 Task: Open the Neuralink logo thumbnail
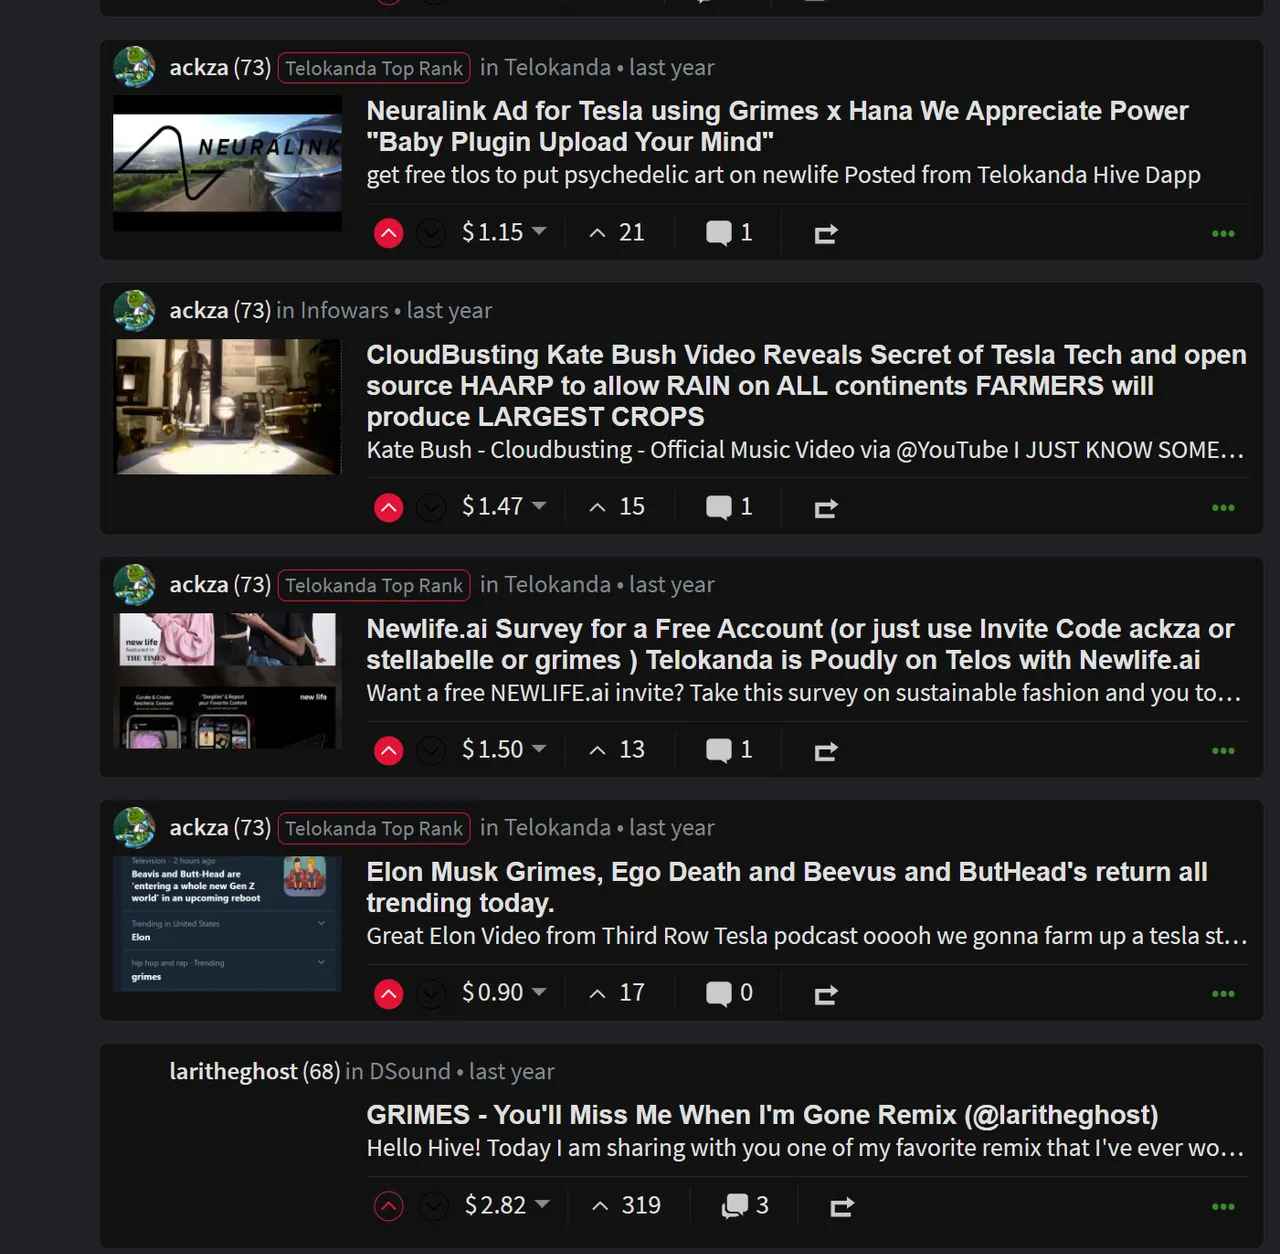click(x=227, y=164)
